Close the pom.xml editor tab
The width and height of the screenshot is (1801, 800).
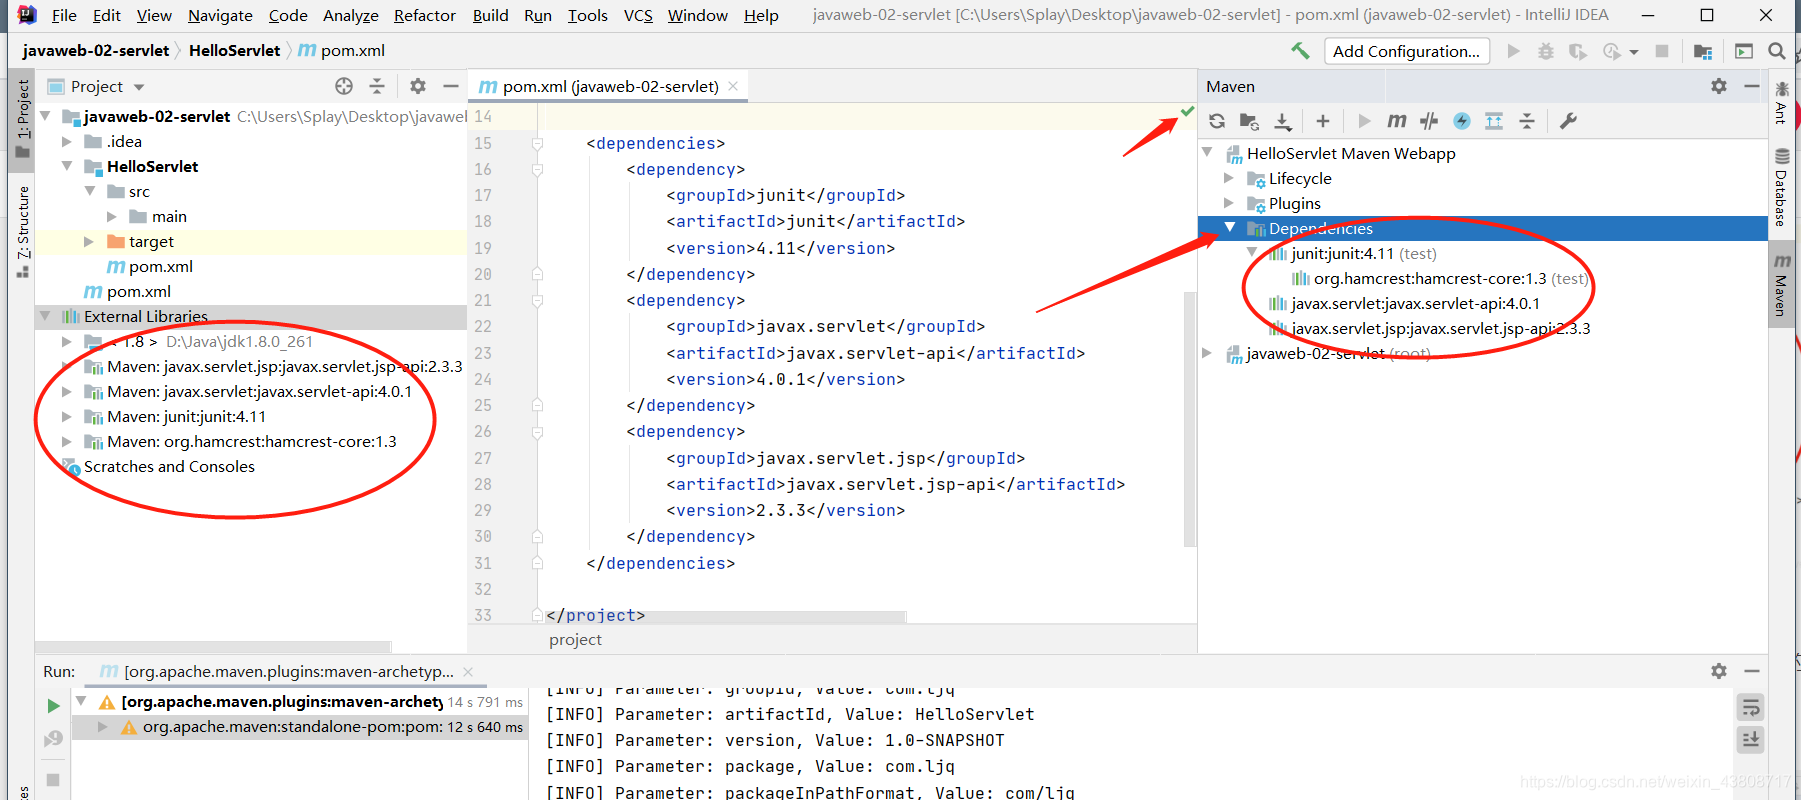733,86
